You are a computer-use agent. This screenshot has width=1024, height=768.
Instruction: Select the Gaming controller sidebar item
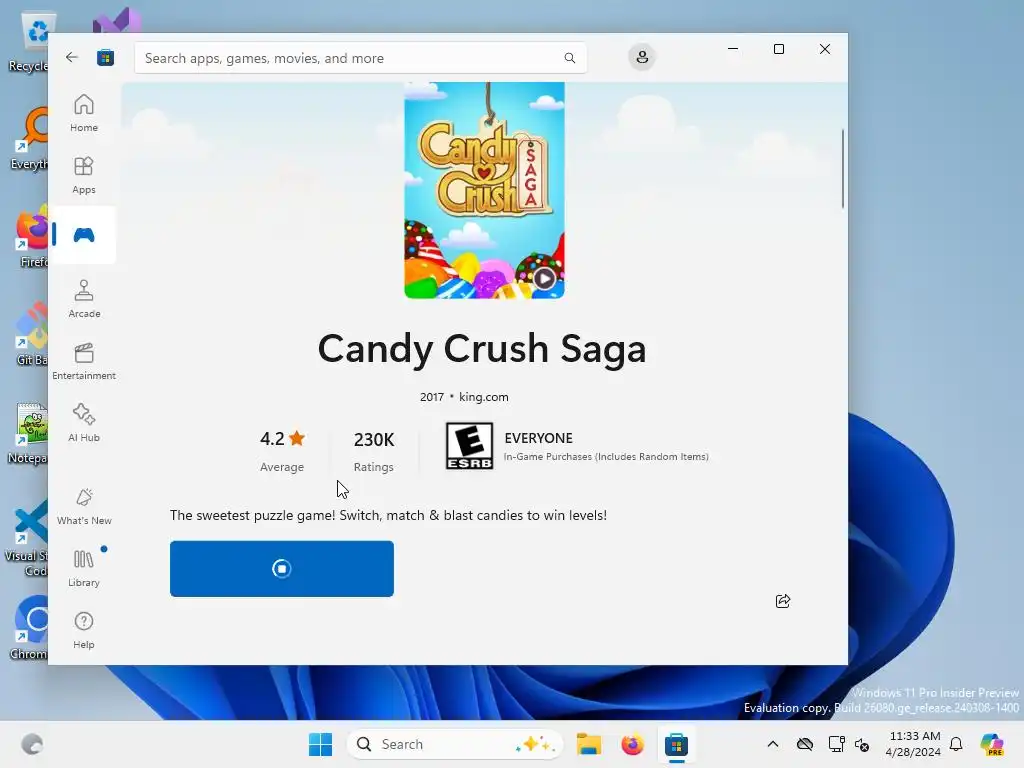(84, 235)
